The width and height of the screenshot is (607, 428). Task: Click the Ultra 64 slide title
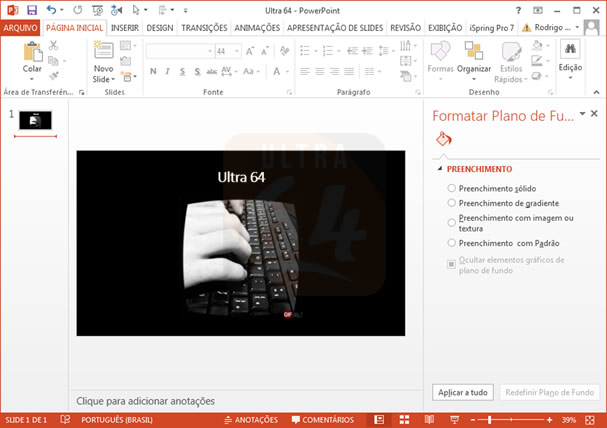coord(241,177)
